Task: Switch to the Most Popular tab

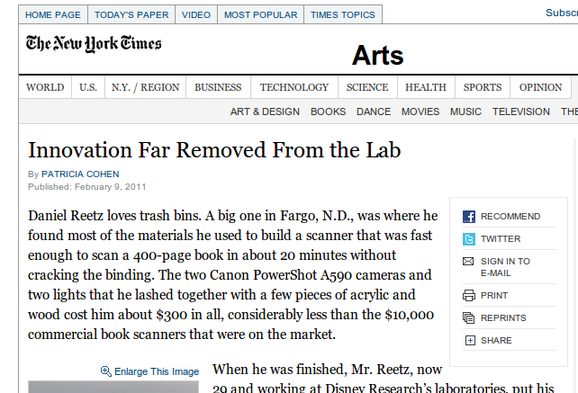Action: coord(261,15)
